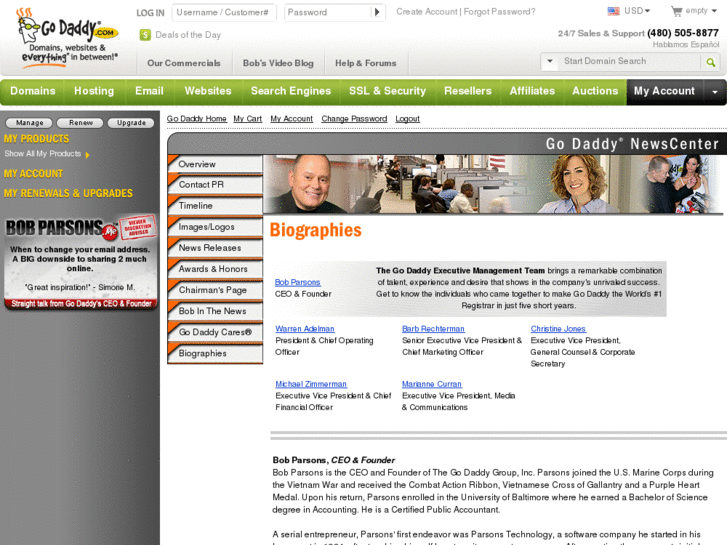The height and width of the screenshot is (545, 727).
Task: Open the Domains menu
Action: [x=32, y=91]
